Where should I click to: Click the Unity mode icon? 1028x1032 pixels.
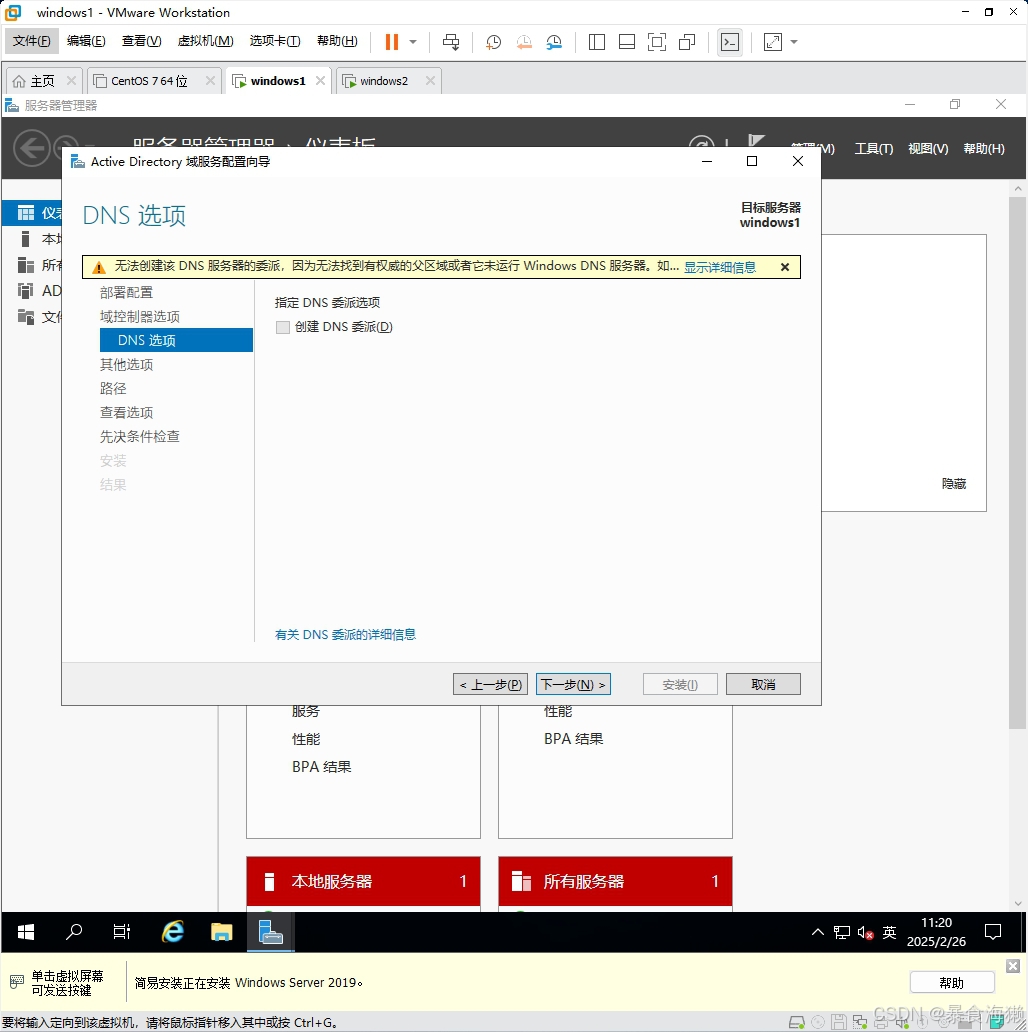pyautogui.click(x=687, y=42)
